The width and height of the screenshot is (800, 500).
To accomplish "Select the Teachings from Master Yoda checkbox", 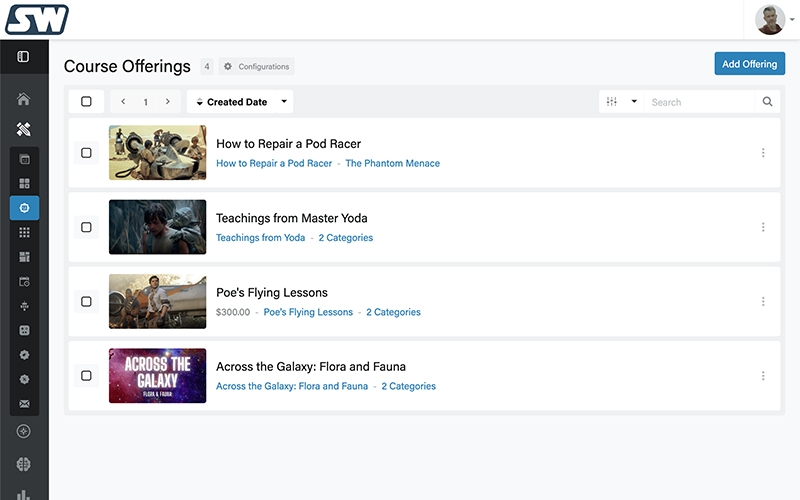I will click(86, 227).
